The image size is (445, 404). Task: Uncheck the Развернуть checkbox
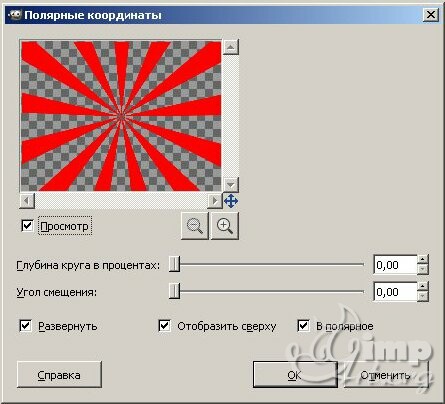26,326
